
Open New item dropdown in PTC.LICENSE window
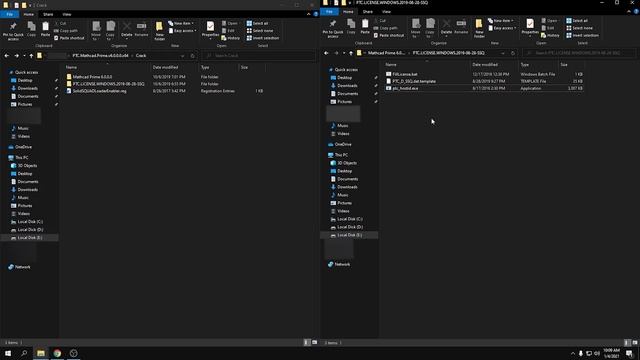pyautogui.click(x=501, y=20)
